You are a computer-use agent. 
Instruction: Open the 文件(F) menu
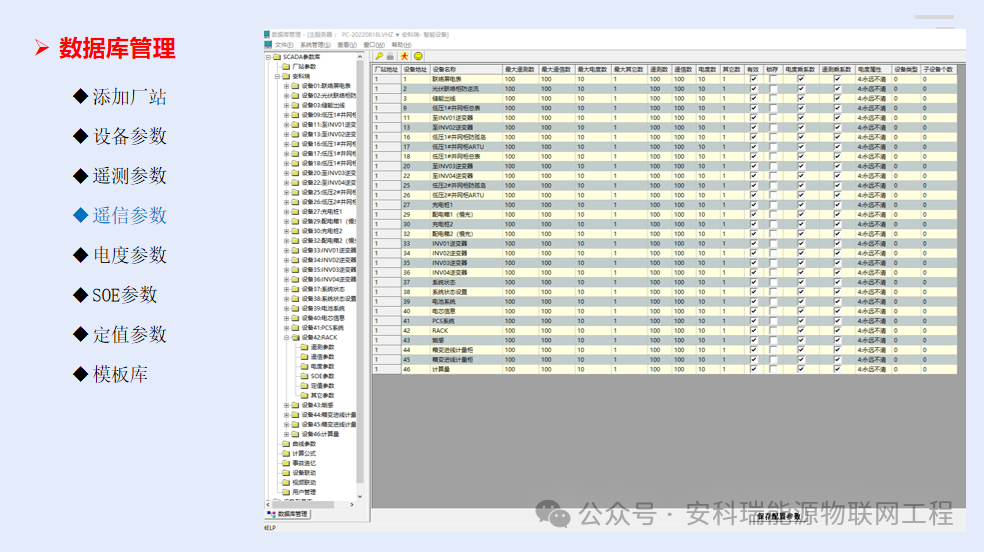284,45
